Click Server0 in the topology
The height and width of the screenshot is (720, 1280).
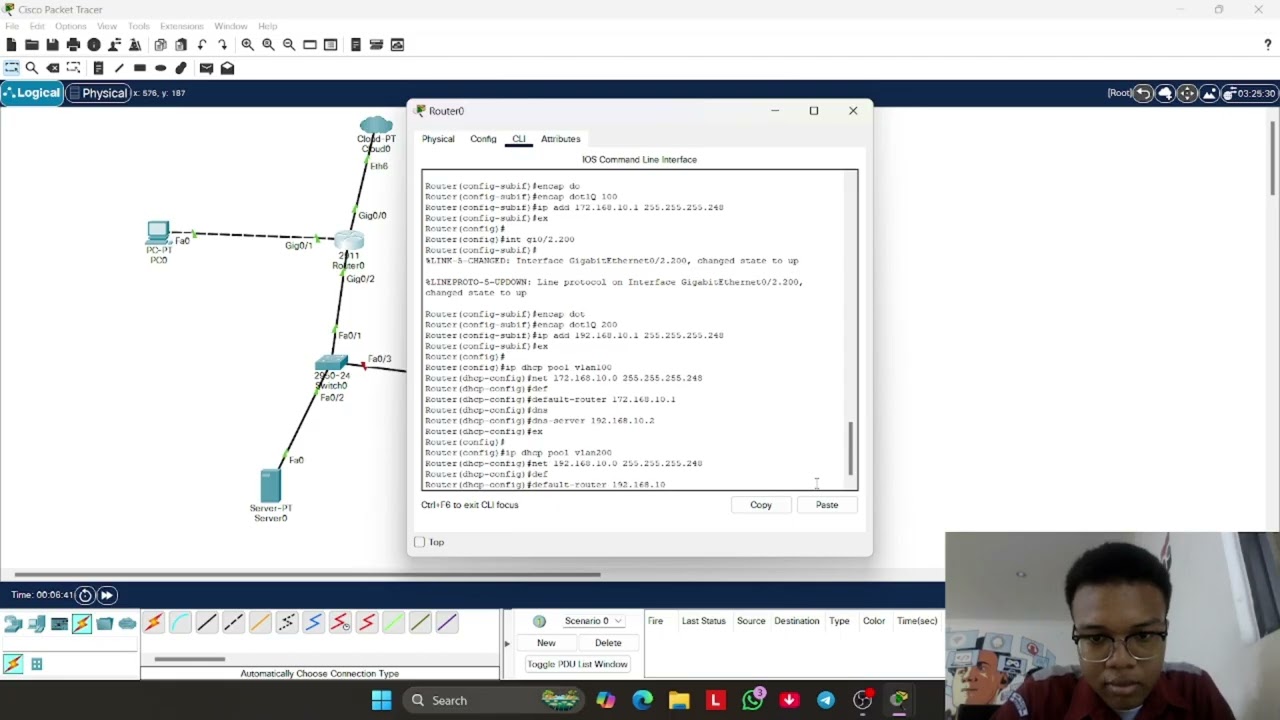coord(270,486)
